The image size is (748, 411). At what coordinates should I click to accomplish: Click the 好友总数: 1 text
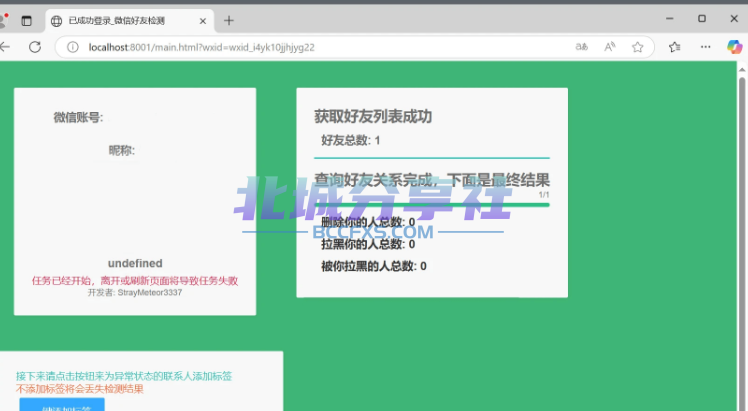click(x=351, y=140)
